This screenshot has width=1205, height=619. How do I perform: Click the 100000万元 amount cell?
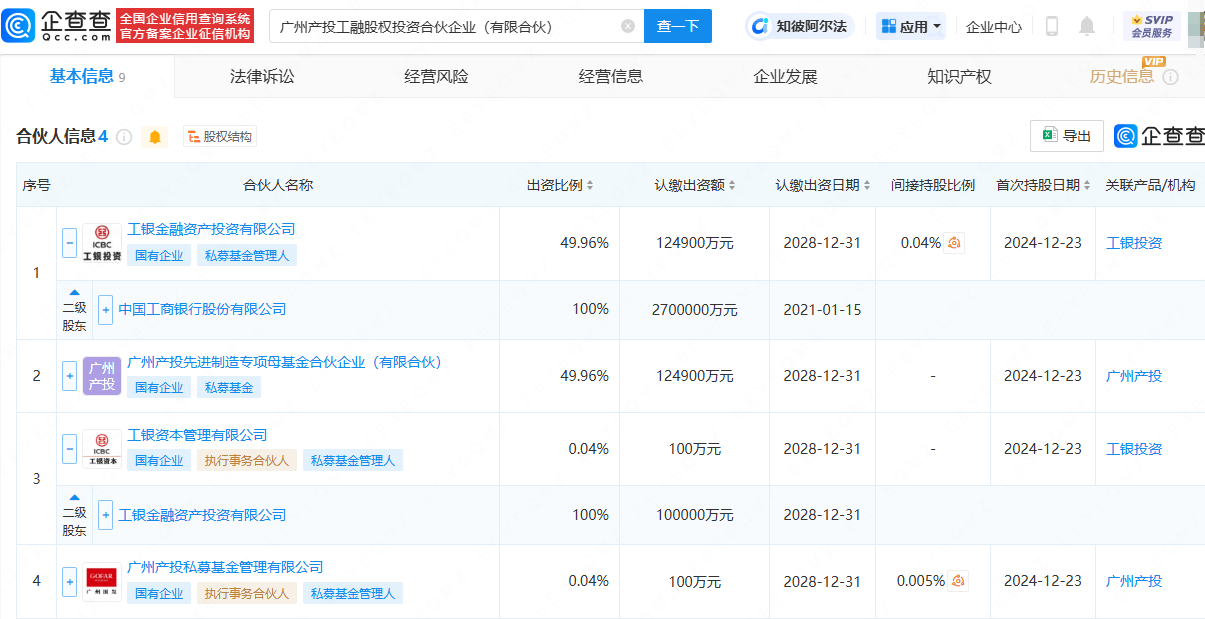(x=695, y=515)
